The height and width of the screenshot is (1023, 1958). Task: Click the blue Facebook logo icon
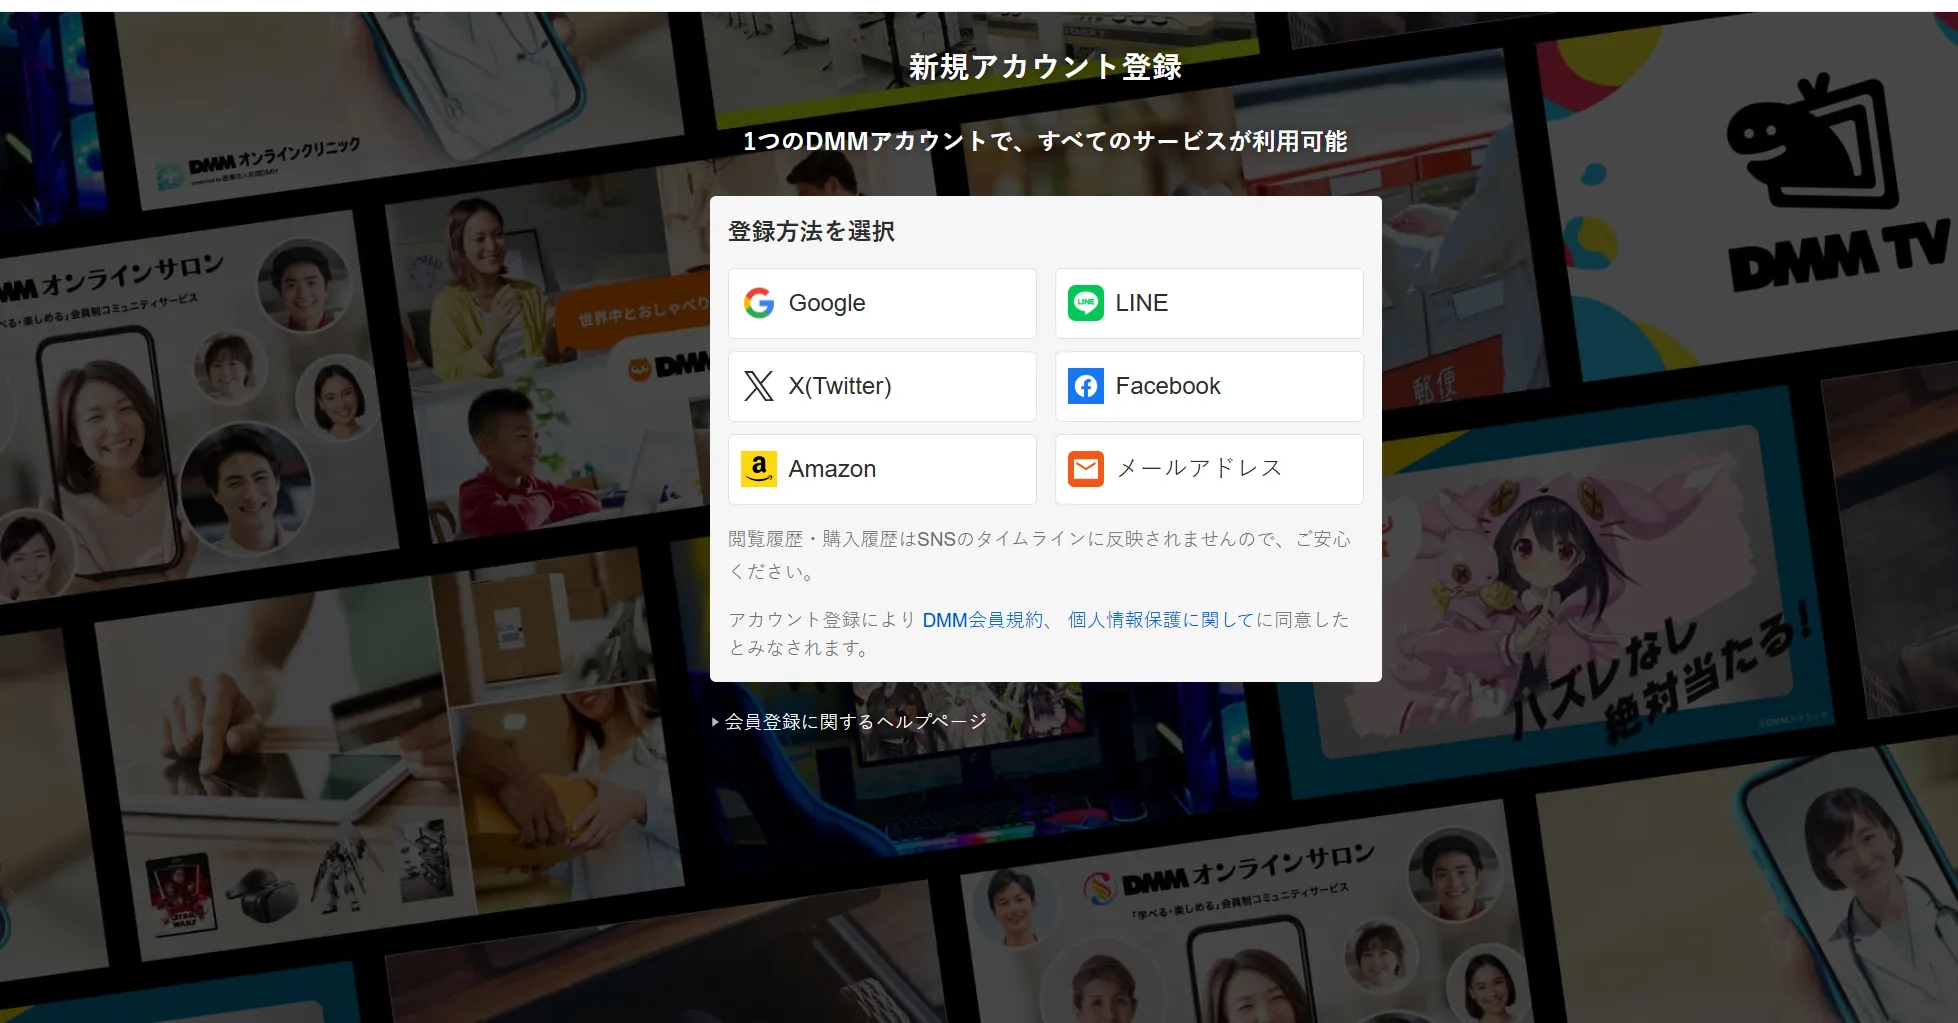click(x=1086, y=386)
